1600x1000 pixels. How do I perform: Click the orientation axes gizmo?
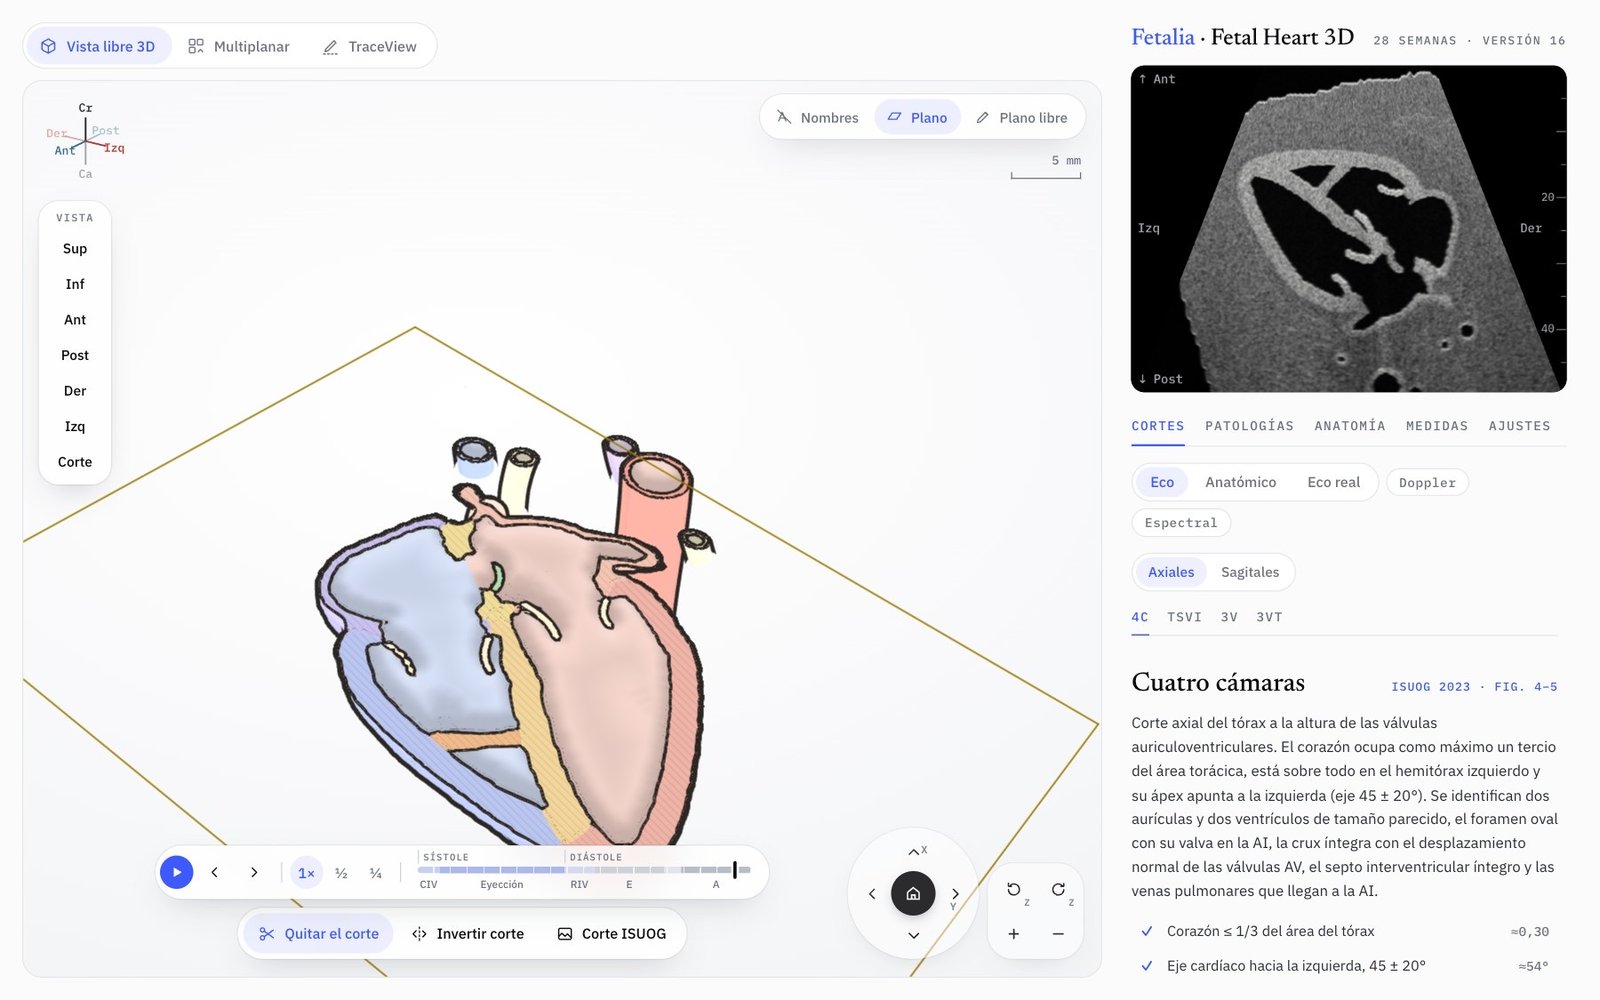pos(85,141)
